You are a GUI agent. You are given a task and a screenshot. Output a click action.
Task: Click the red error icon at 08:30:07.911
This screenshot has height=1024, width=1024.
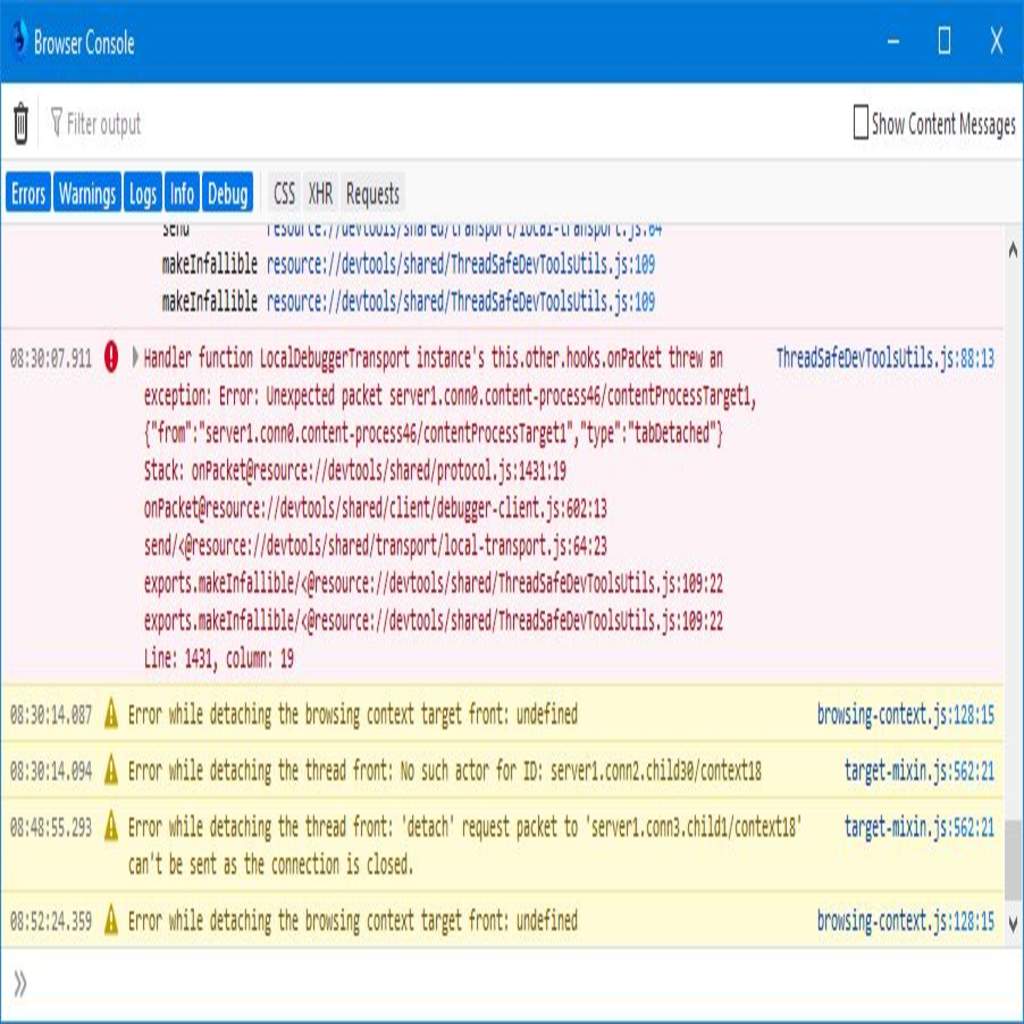point(111,357)
